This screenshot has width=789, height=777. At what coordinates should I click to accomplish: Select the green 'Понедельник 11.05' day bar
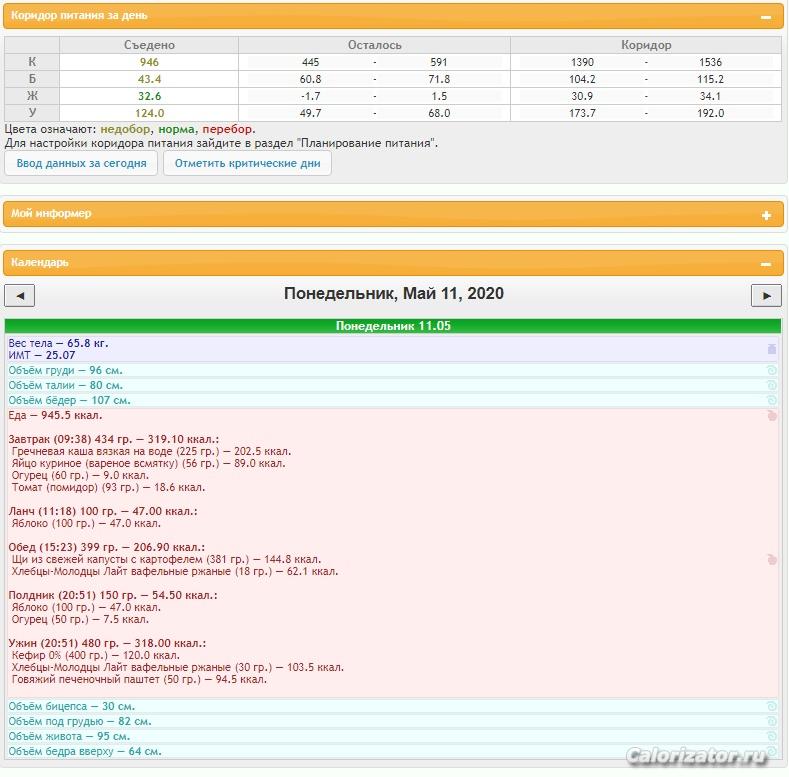point(393,326)
